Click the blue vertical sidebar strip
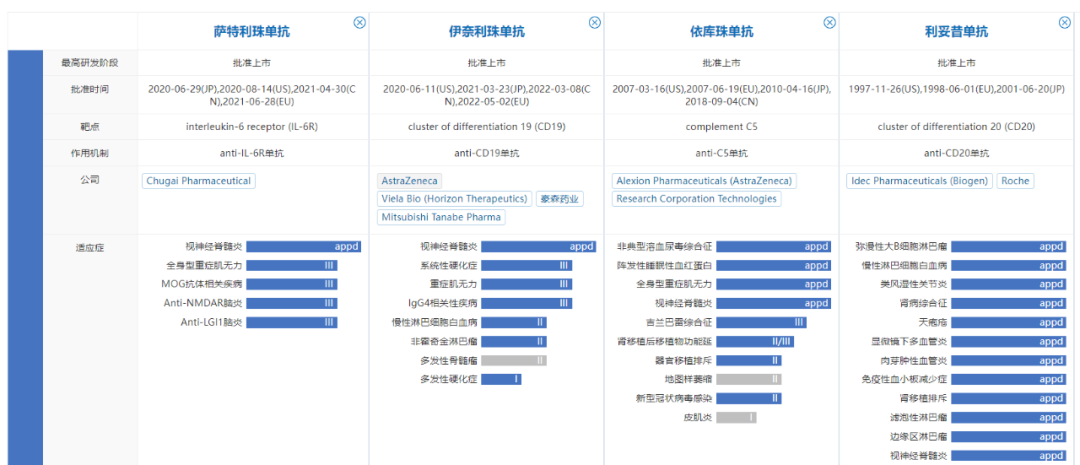The image size is (1080, 465). click(x=25, y=257)
